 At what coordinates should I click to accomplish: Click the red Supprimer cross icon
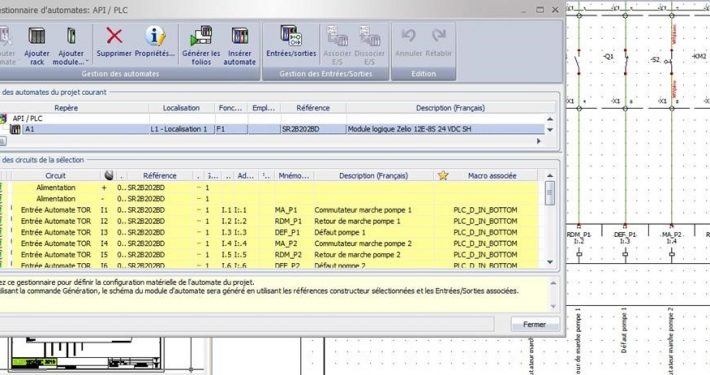114,36
